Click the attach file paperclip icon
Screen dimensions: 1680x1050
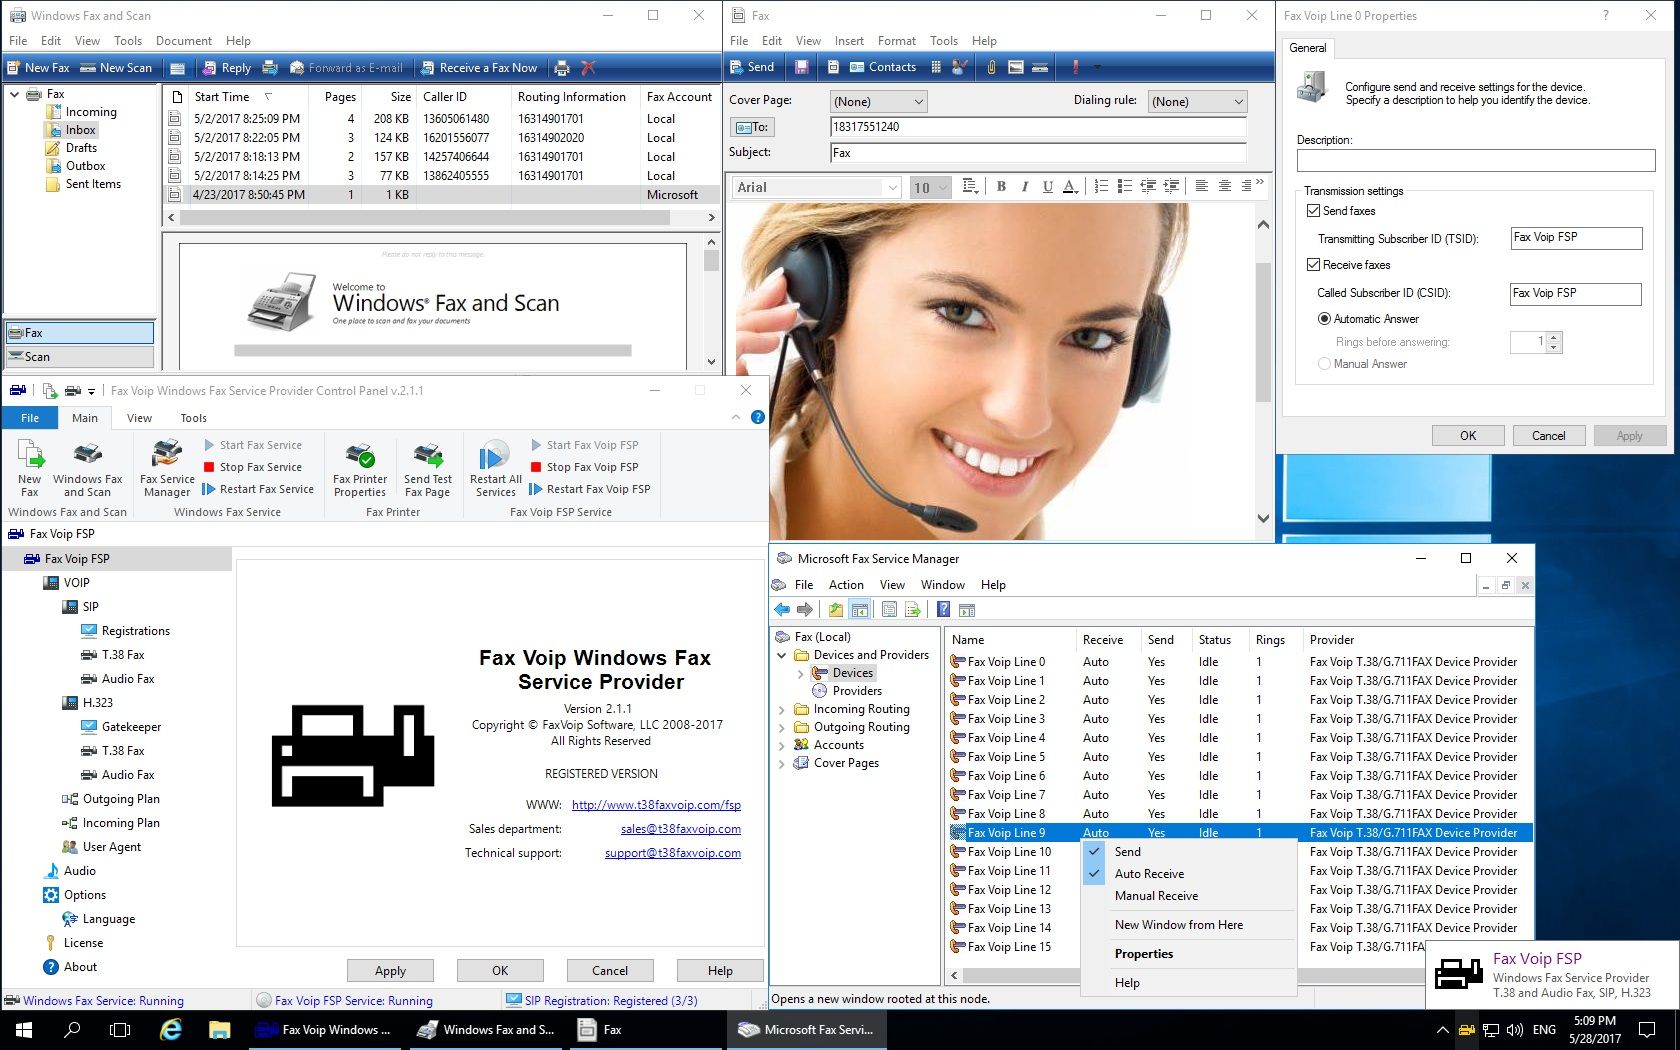(991, 67)
